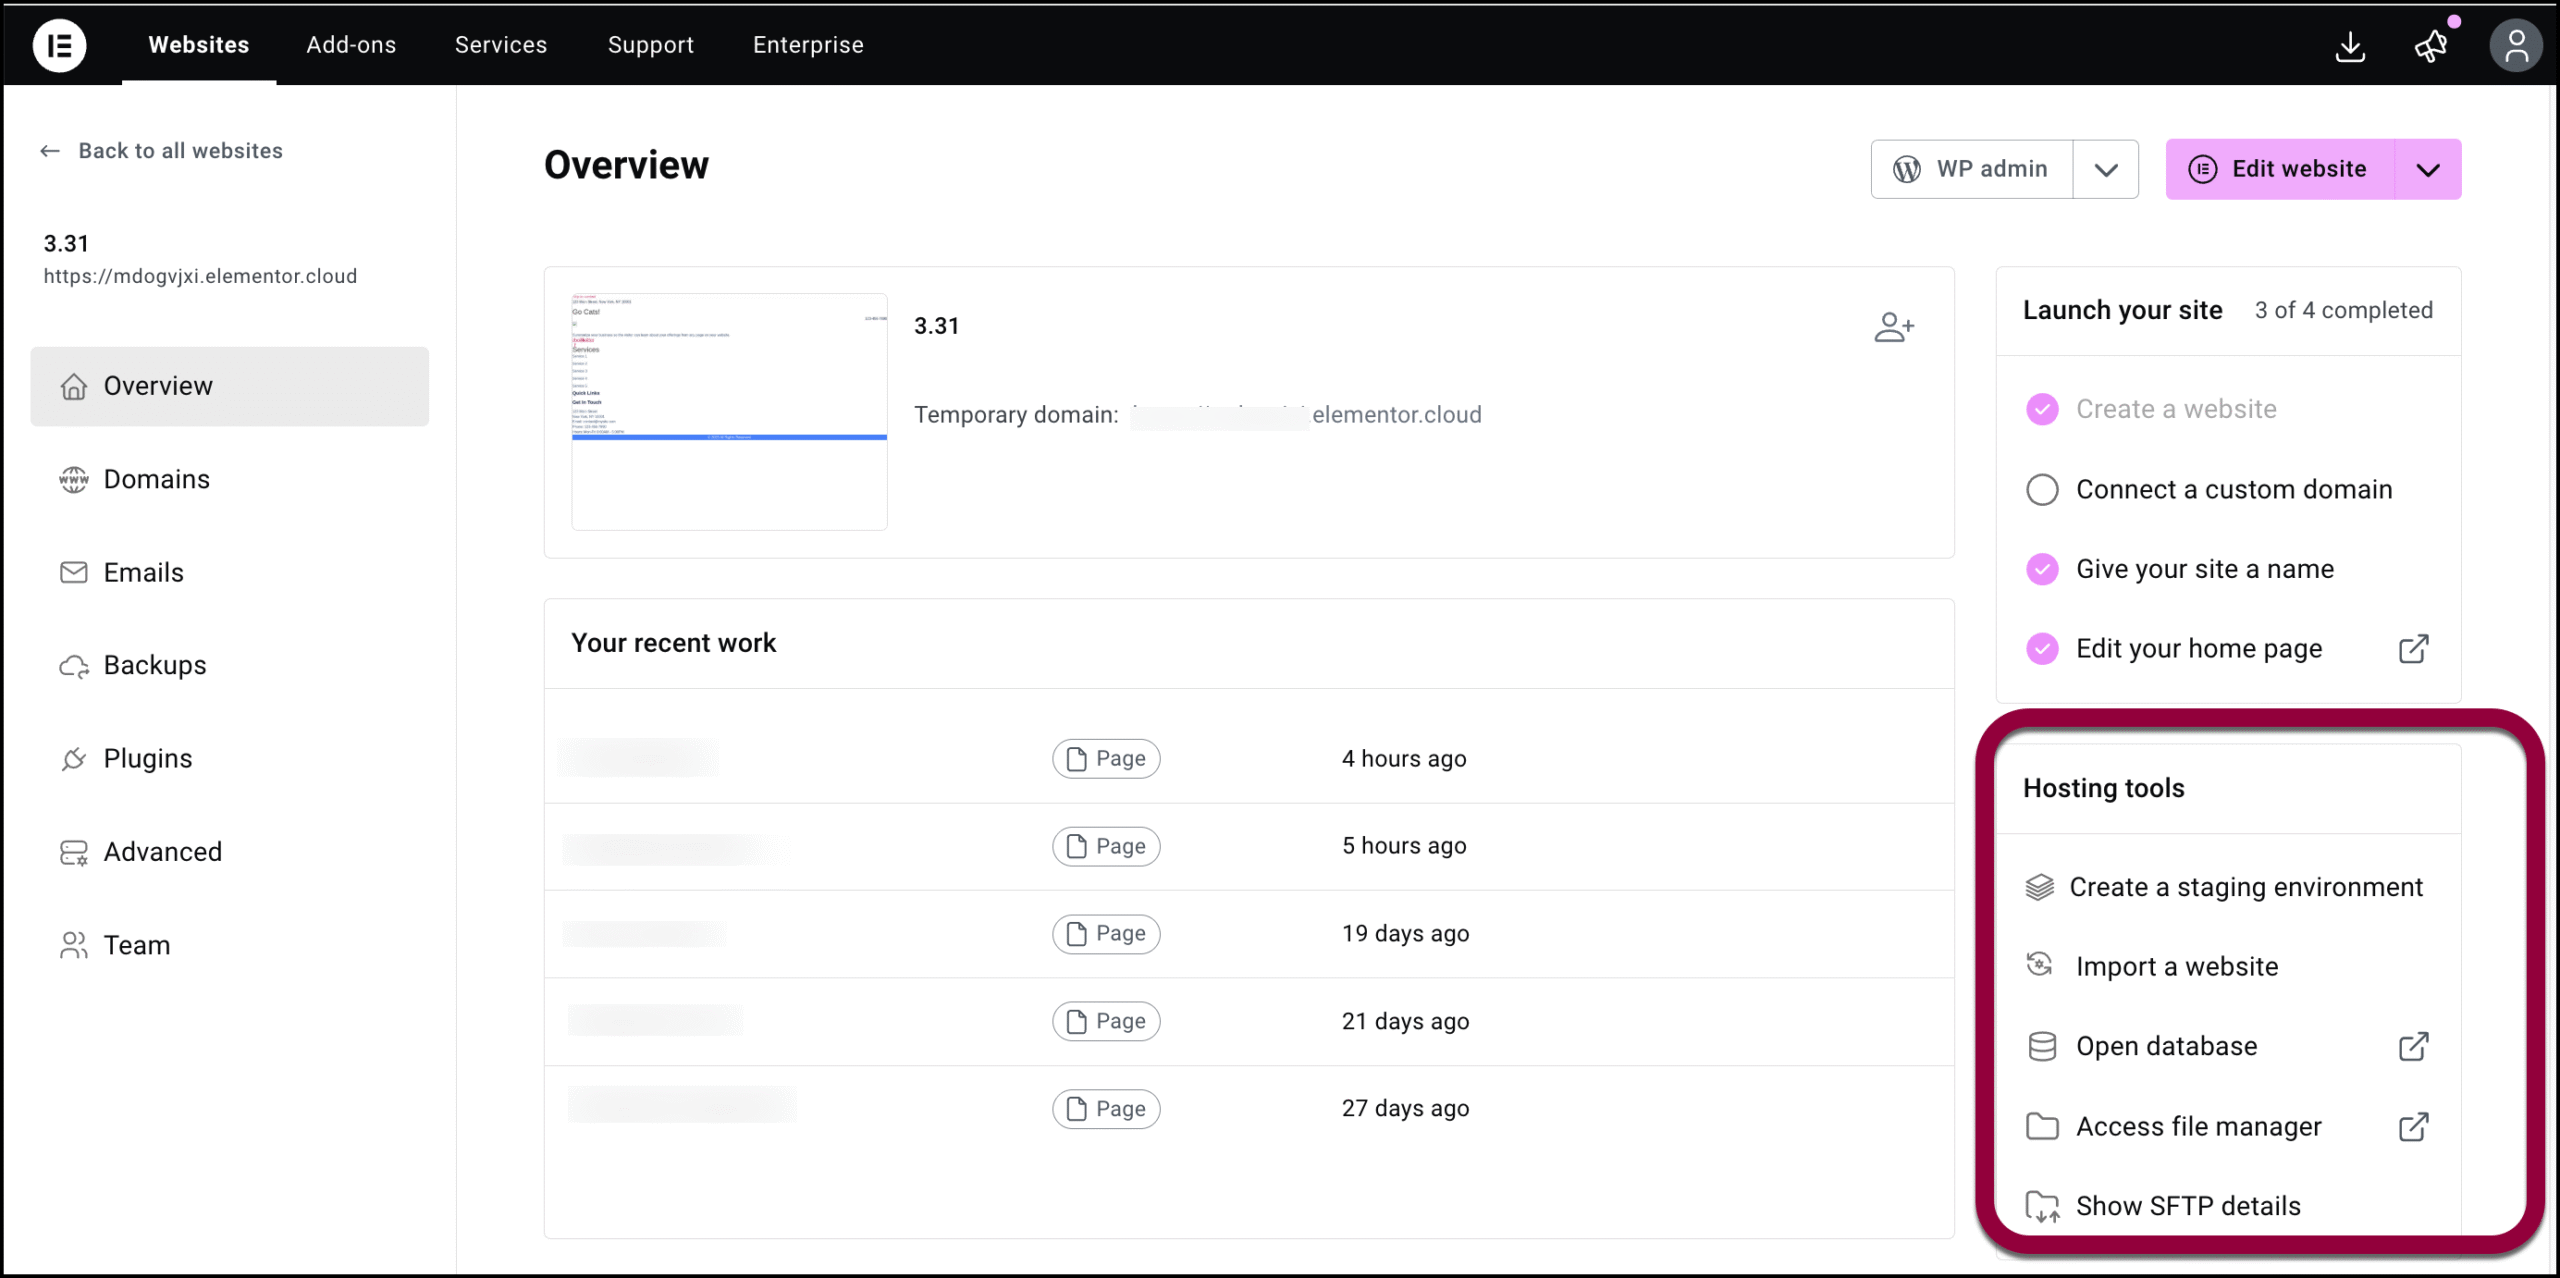The image size is (2560, 1278).
Task: Open the Support menu in top bar
Action: tap(651, 45)
